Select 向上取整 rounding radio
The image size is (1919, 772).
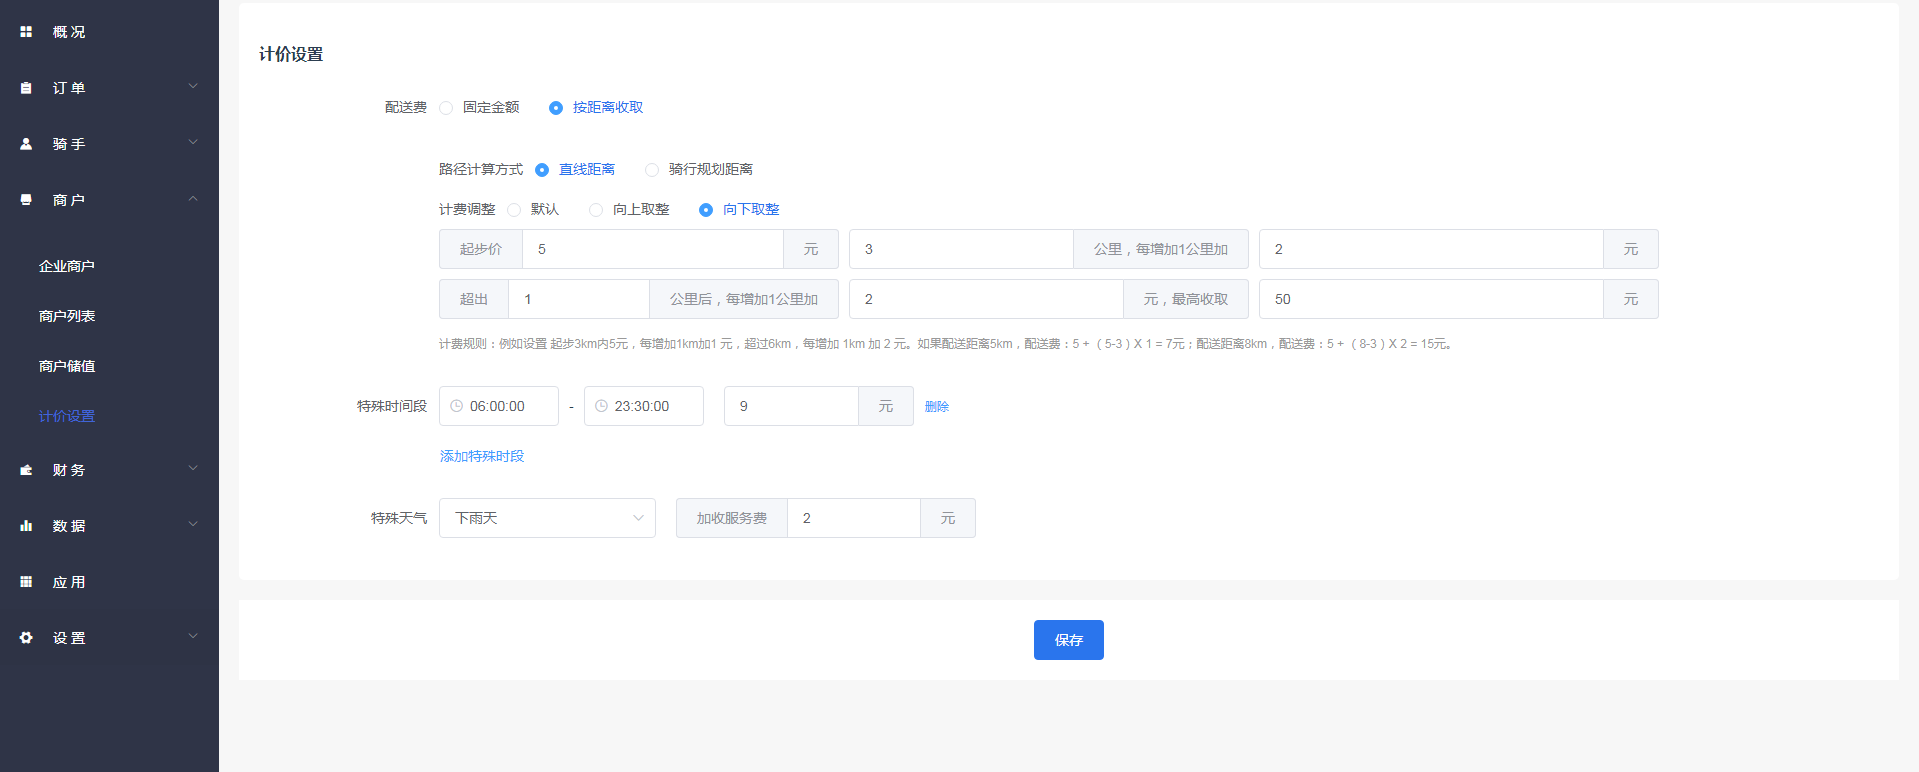click(596, 210)
